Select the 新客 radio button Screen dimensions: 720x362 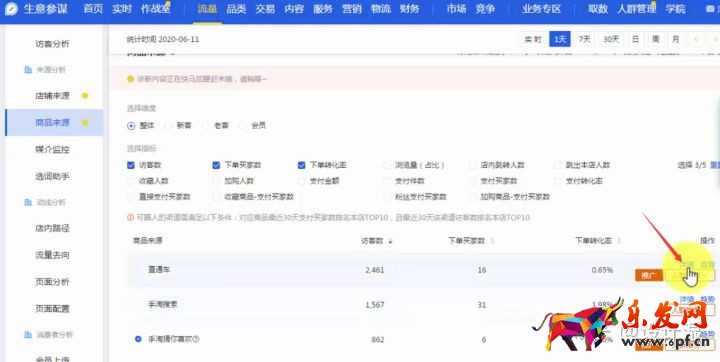tap(169, 125)
